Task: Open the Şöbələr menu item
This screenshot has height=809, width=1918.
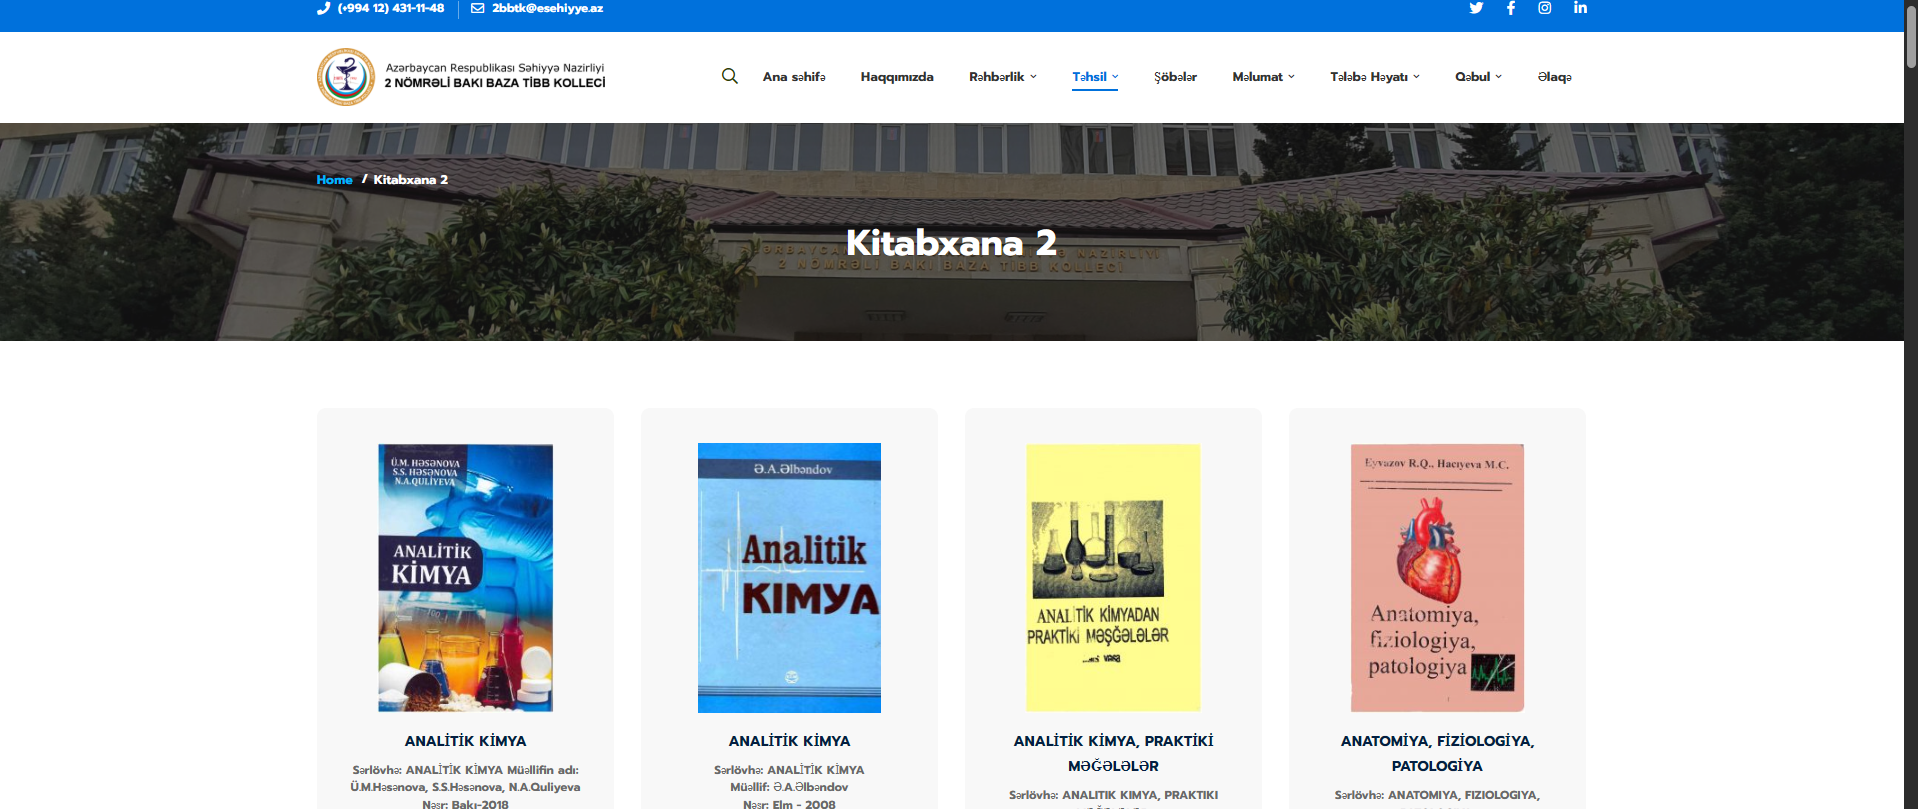Action: 1175,77
